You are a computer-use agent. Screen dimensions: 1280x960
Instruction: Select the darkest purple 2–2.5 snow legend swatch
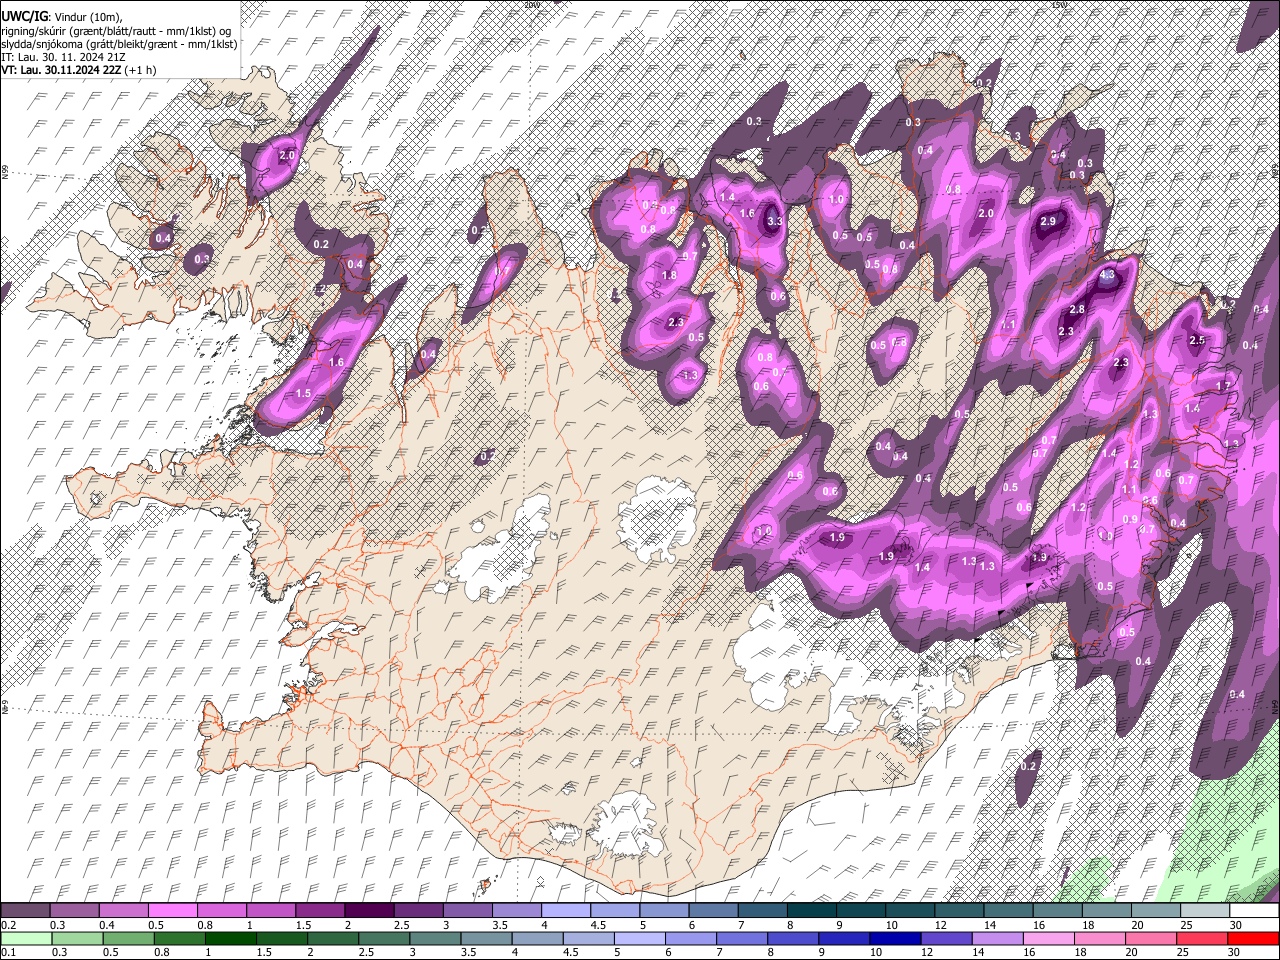pyautogui.click(x=368, y=911)
